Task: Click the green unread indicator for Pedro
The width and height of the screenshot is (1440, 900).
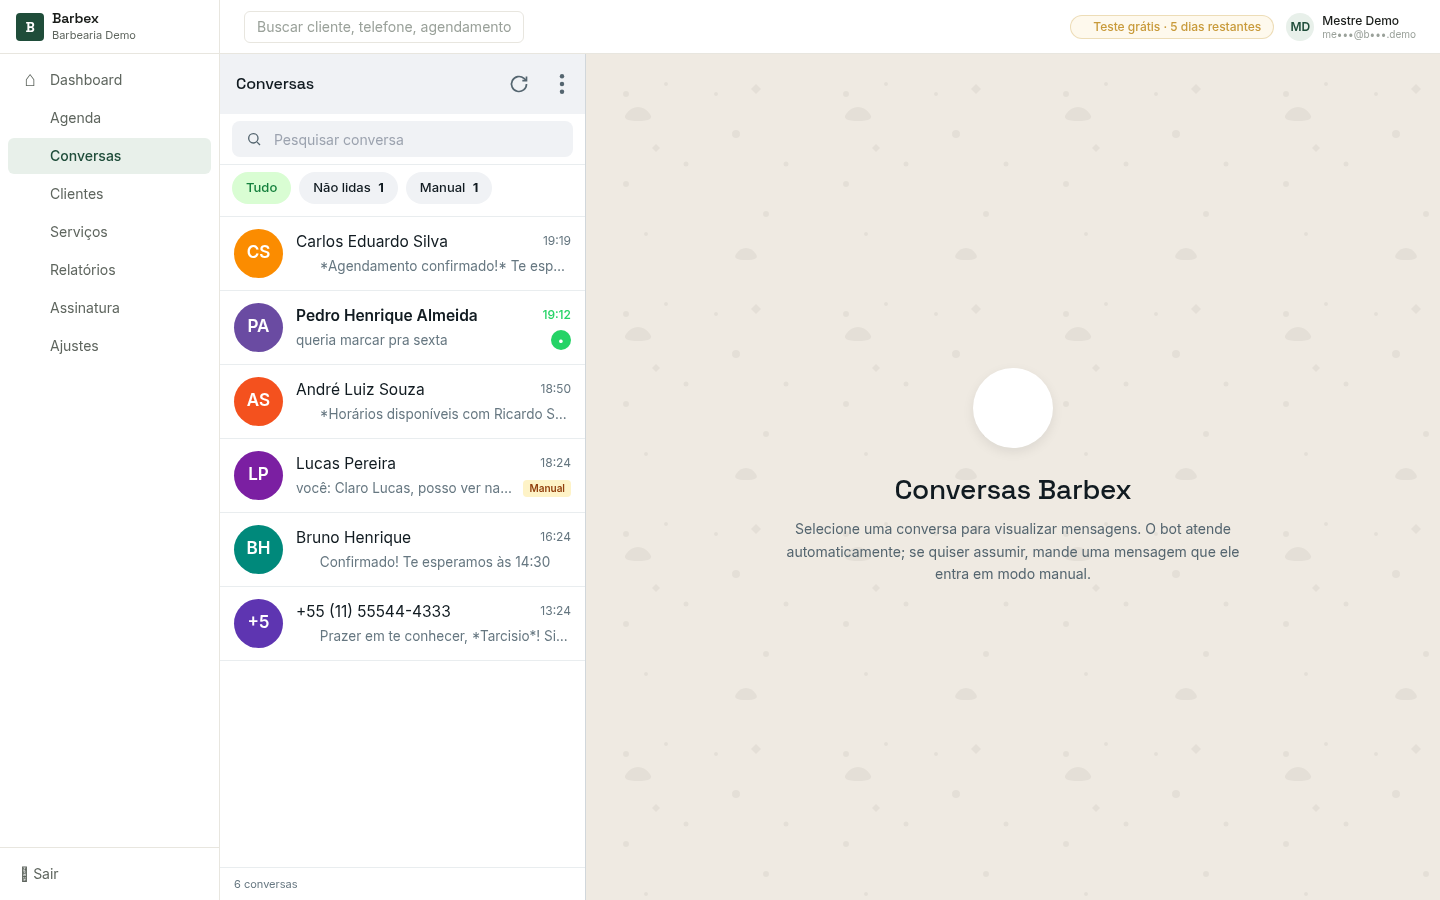Action: point(561,341)
